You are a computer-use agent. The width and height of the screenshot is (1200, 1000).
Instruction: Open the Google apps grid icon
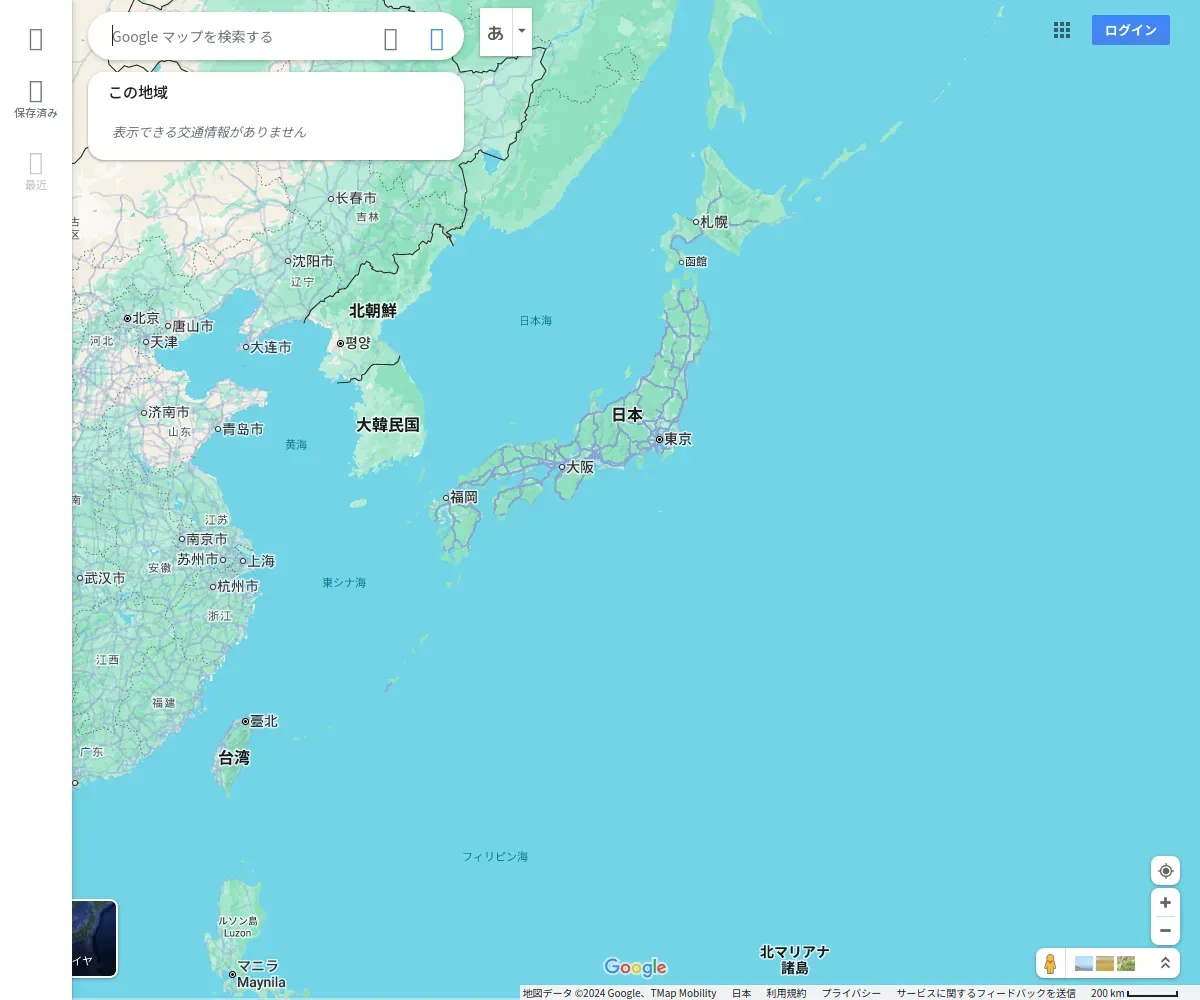[1062, 30]
